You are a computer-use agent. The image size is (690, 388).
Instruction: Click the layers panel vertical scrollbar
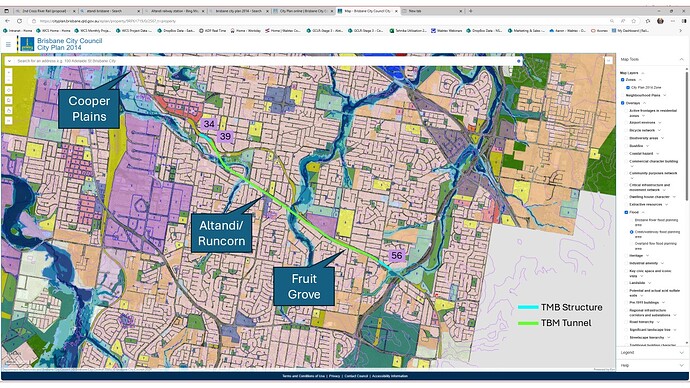click(x=686, y=132)
